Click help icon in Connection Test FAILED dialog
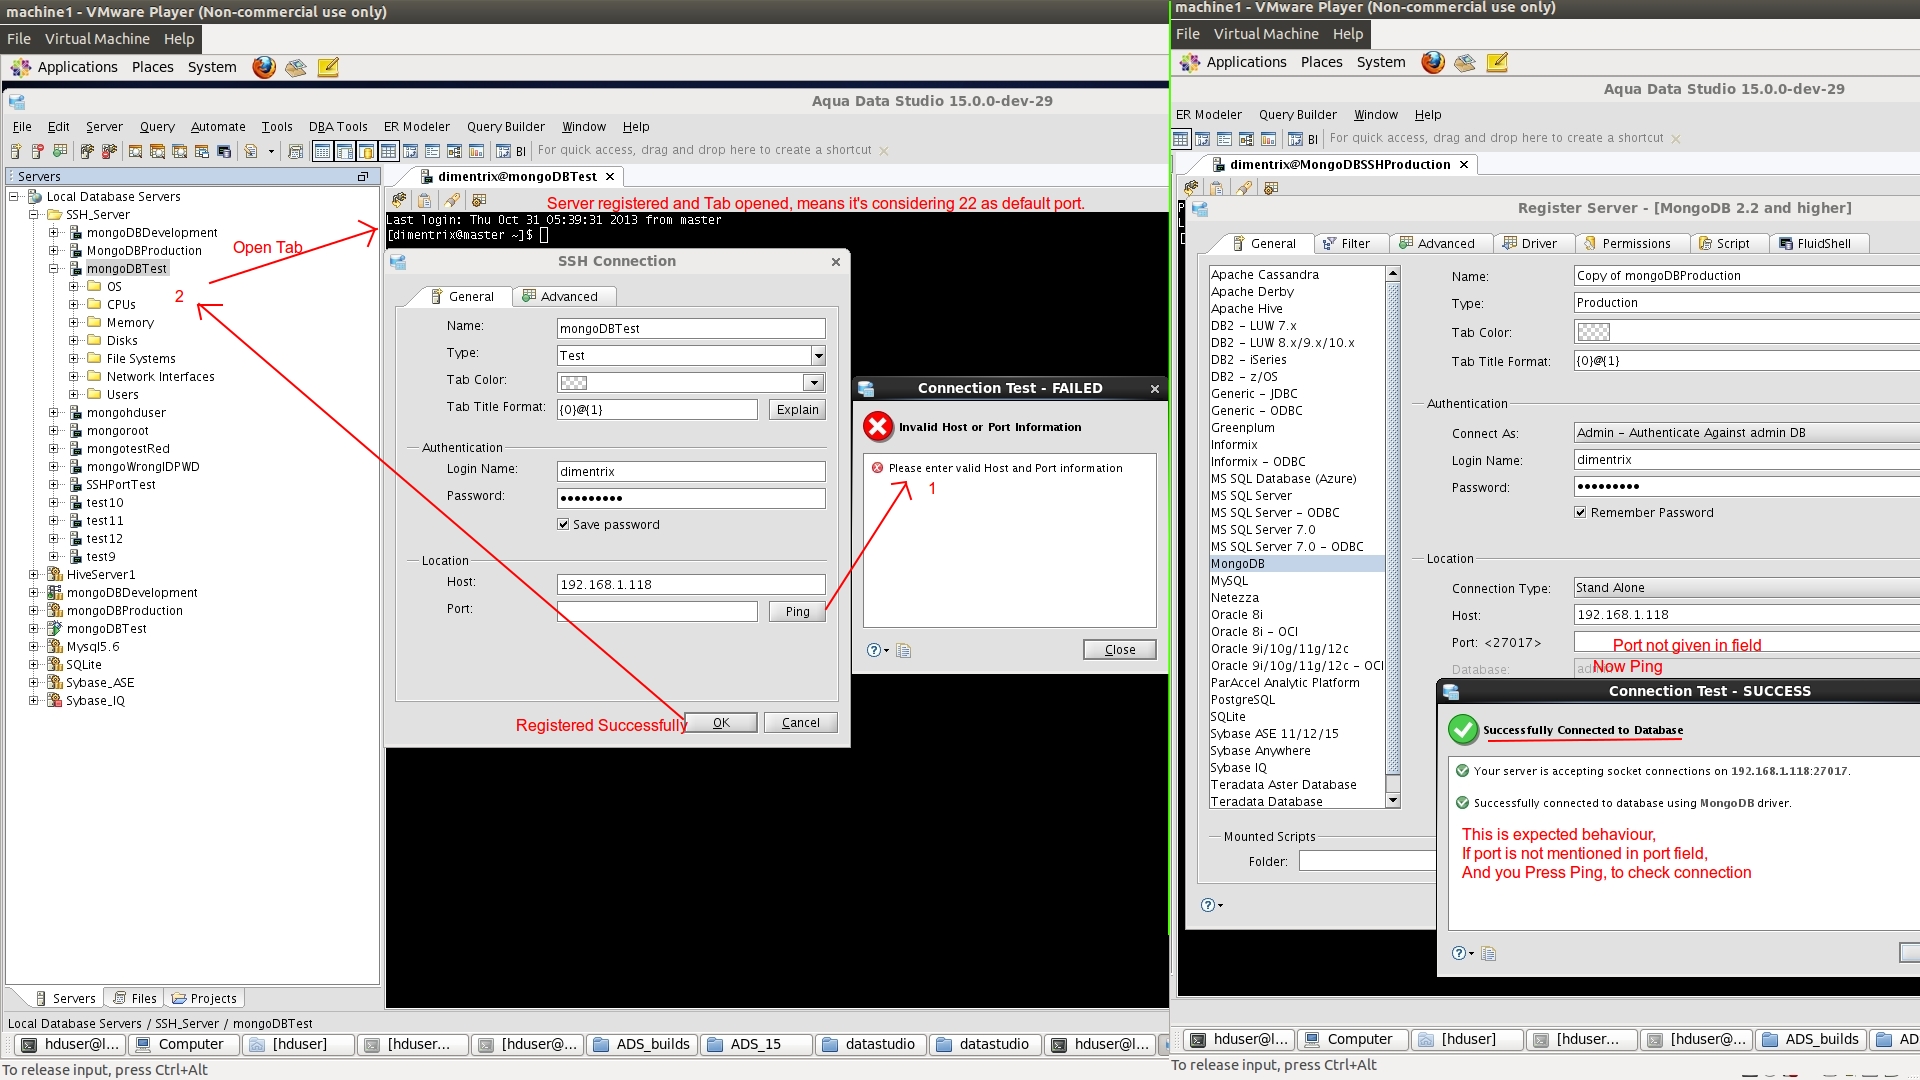Image resolution: width=1920 pixels, height=1080 pixels. click(874, 650)
